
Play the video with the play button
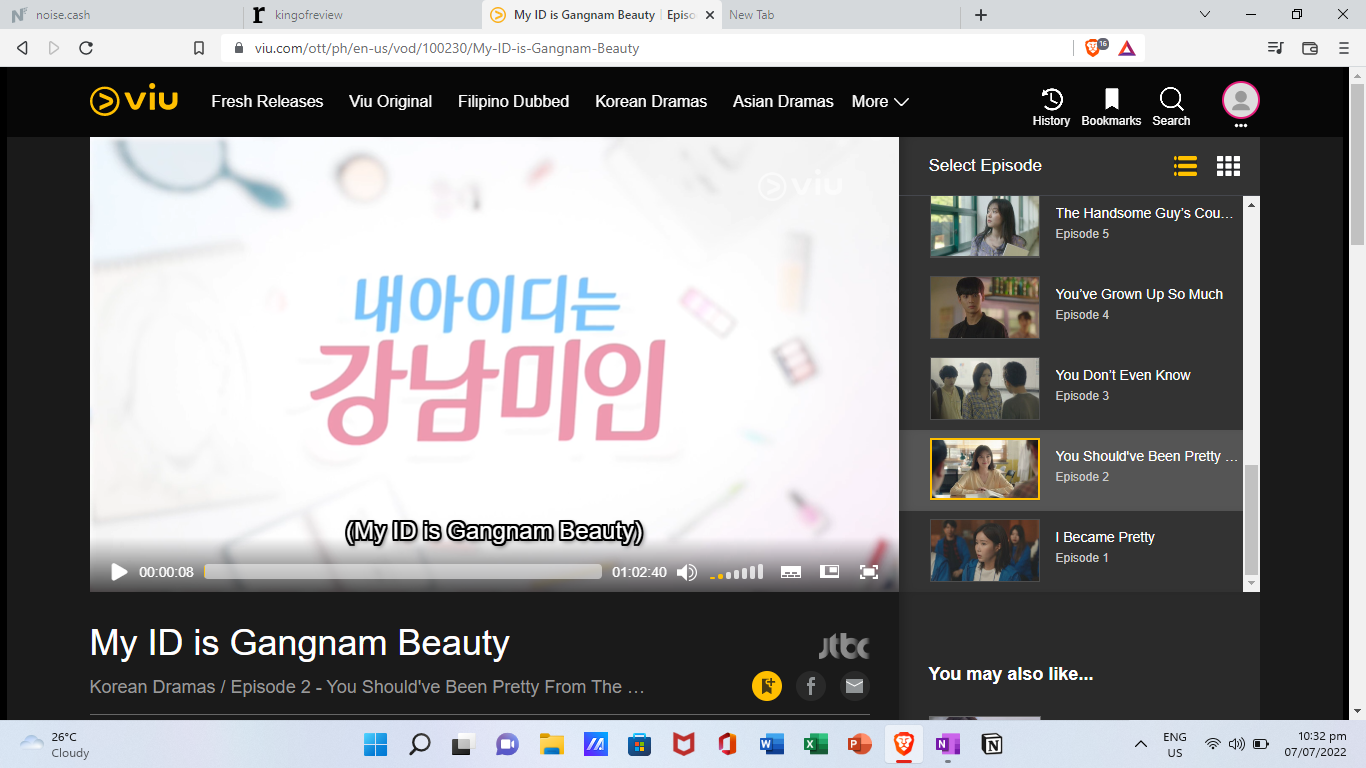pyautogui.click(x=119, y=572)
